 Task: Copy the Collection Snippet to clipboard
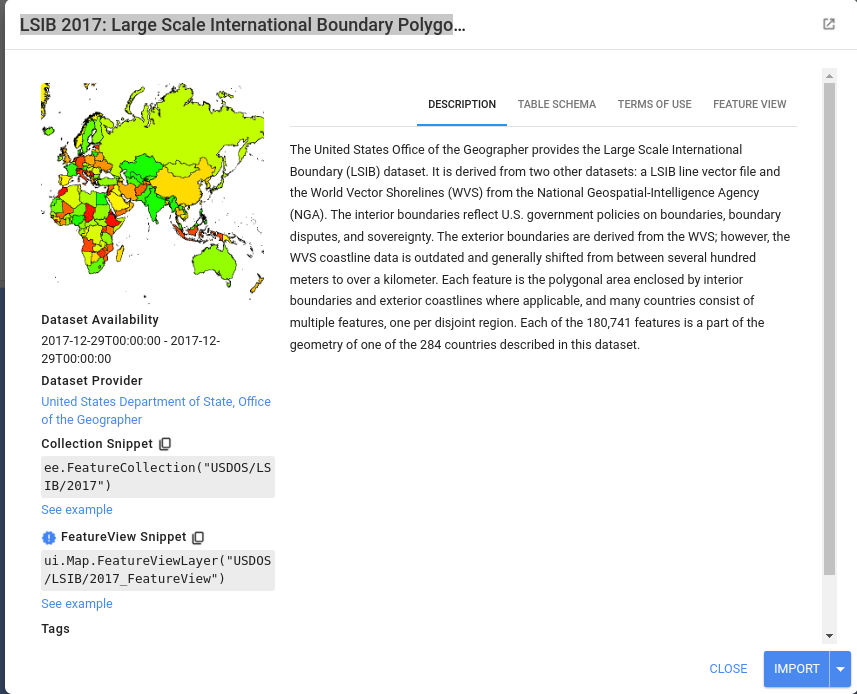pos(165,444)
